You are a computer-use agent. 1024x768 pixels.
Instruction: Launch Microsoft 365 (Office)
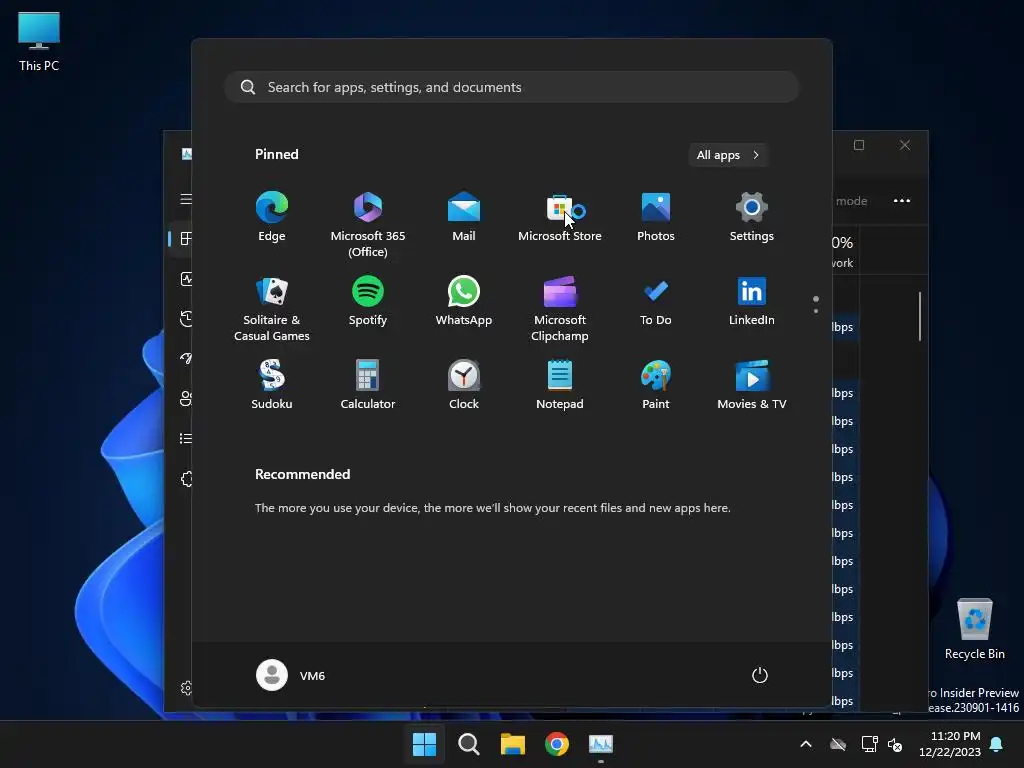[x=368, y=225]
